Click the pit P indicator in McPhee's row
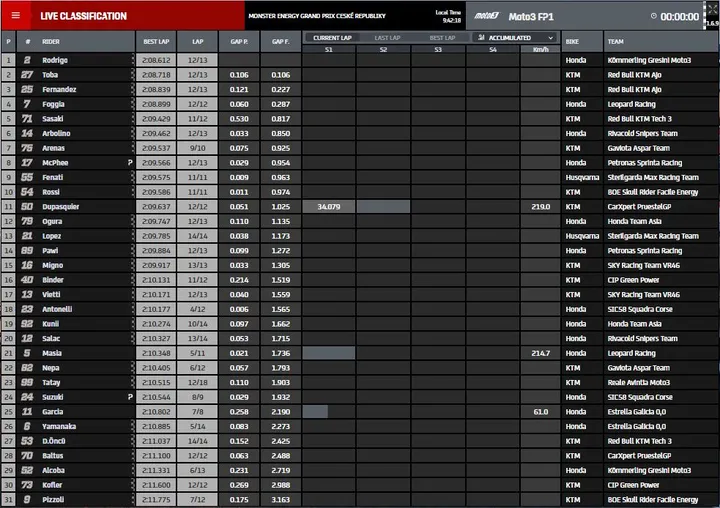Image resolution: width=720 pixels, height=508 pixels. pyautogui.click(x=130, y=163)
